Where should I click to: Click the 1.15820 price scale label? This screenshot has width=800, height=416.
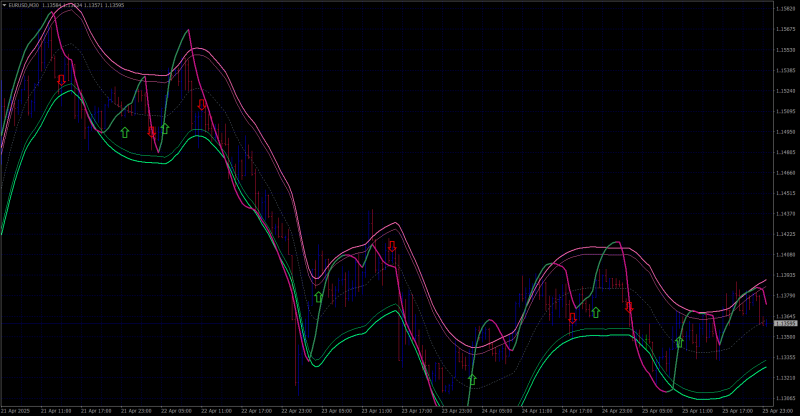tap(785, 9)
